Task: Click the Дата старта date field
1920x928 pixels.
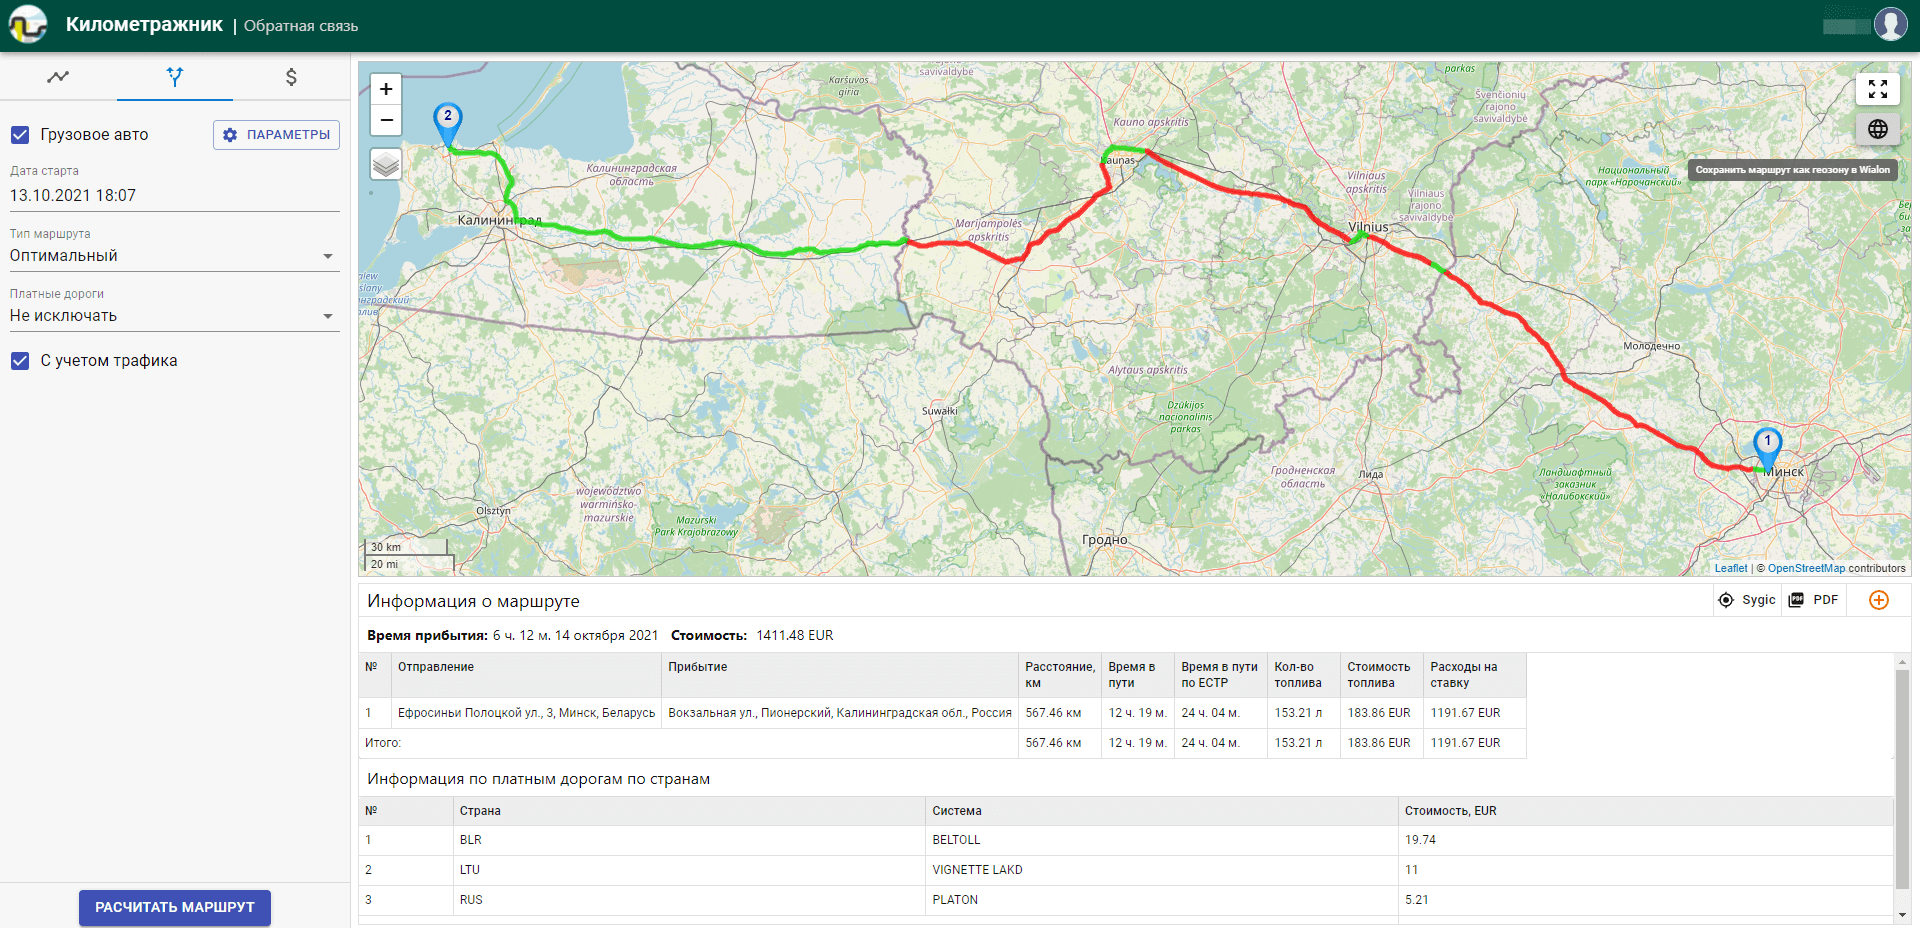Action: 174,196
